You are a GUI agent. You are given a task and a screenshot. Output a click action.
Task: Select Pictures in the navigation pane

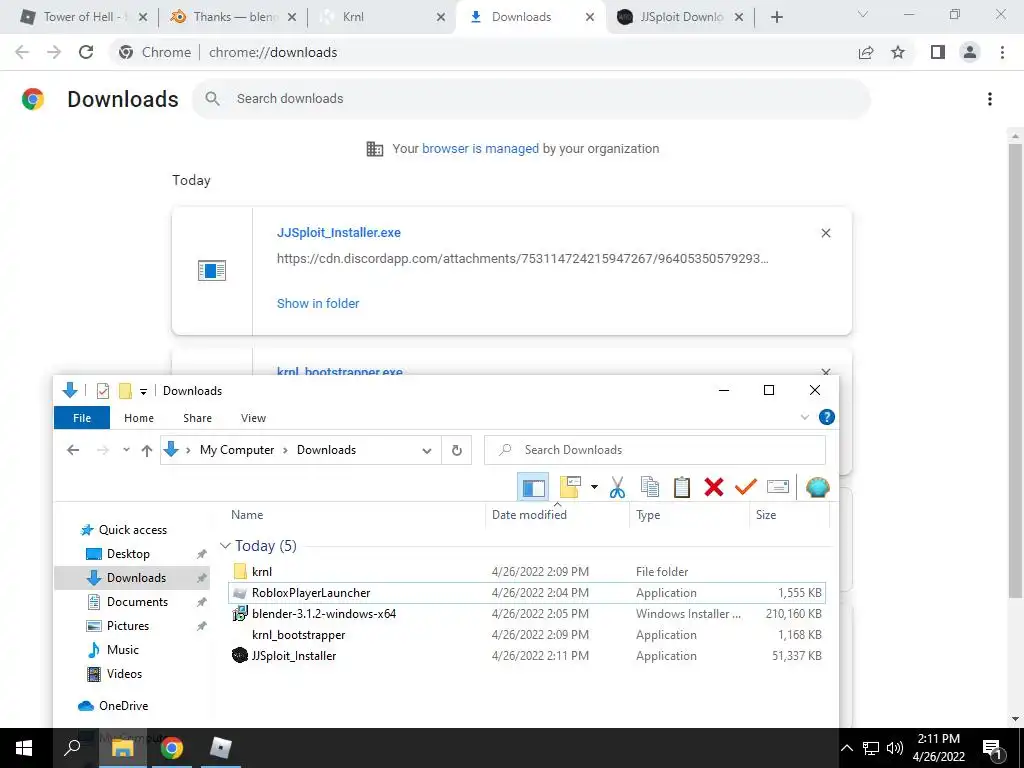(x=128, y=626)
